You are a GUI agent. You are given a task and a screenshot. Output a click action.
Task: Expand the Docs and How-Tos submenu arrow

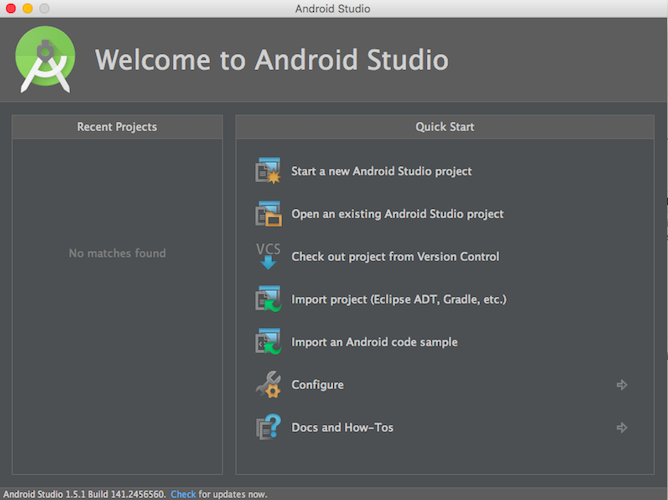click(622, 428)
